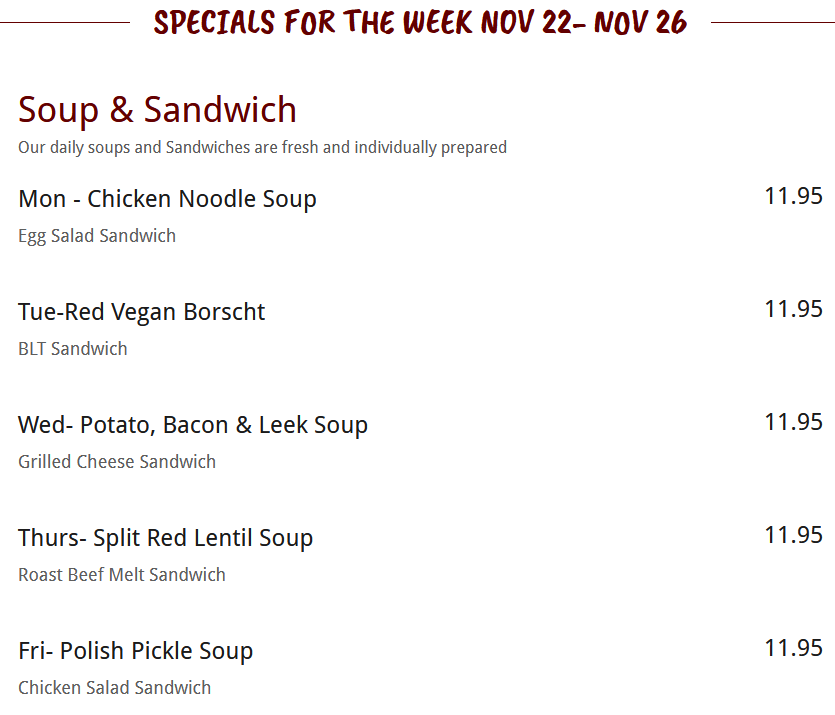Screen dimensions: 835x715
Task: Click the Chicken Salad Sandwich description
Action: point(115,688)
